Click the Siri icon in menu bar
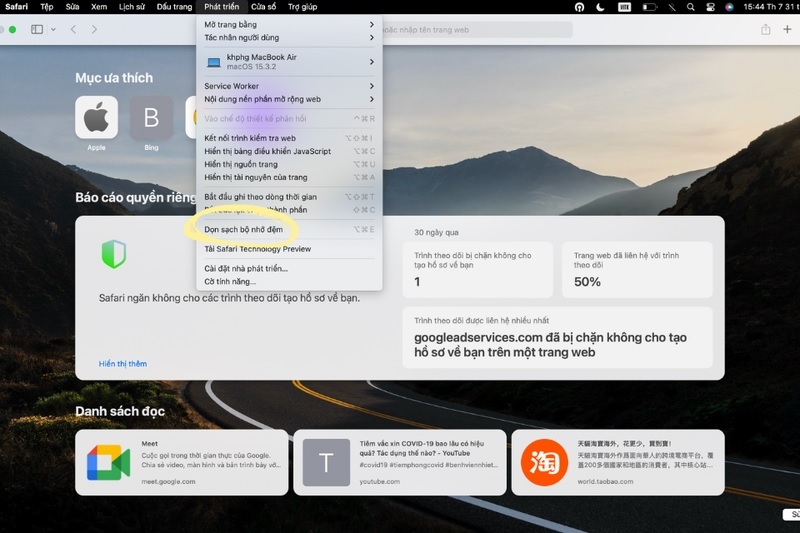Screen dimensions: 800x533 [729, 7]
